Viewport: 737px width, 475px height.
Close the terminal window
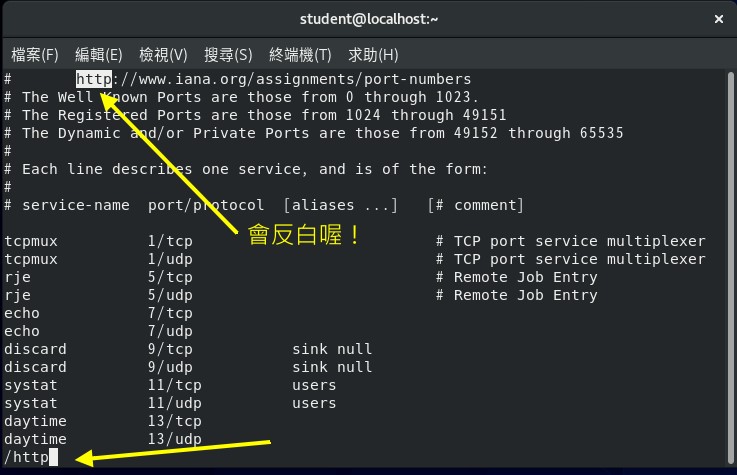pyautogui.click(x=718, y=19)
